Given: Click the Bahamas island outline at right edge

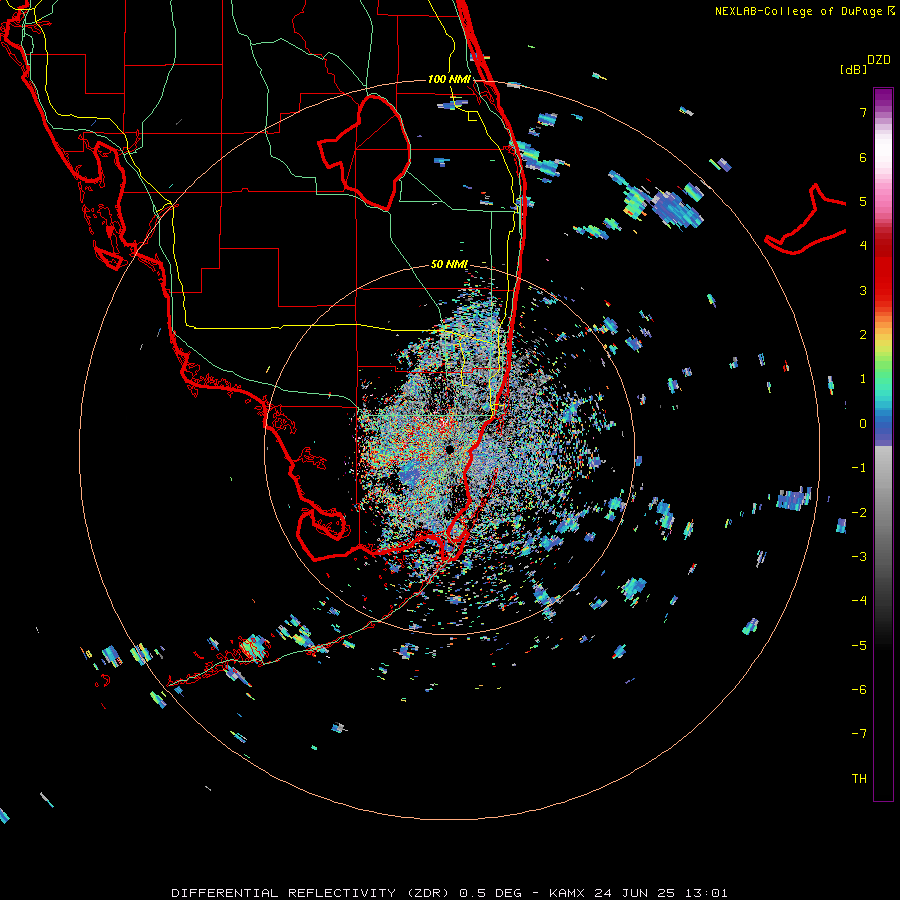Looking at the screenshot, I should point(806,220).
